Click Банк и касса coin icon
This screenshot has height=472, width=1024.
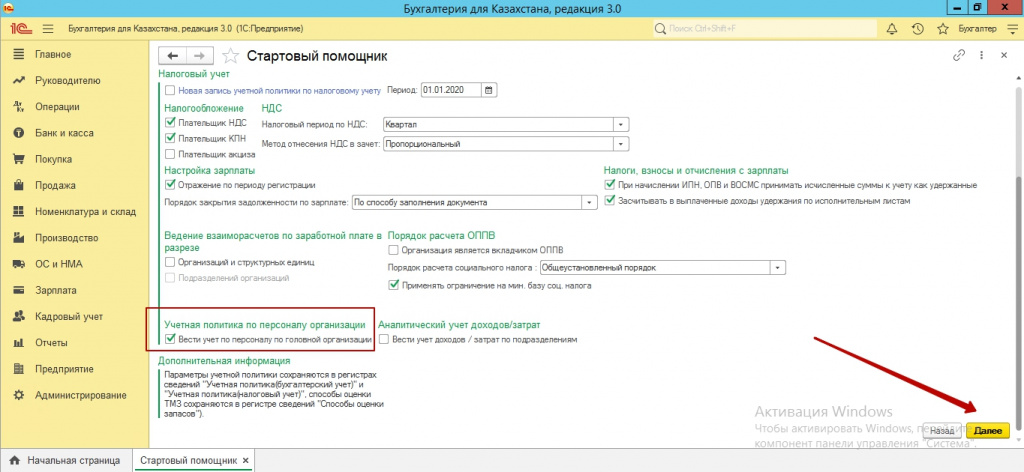19,133
